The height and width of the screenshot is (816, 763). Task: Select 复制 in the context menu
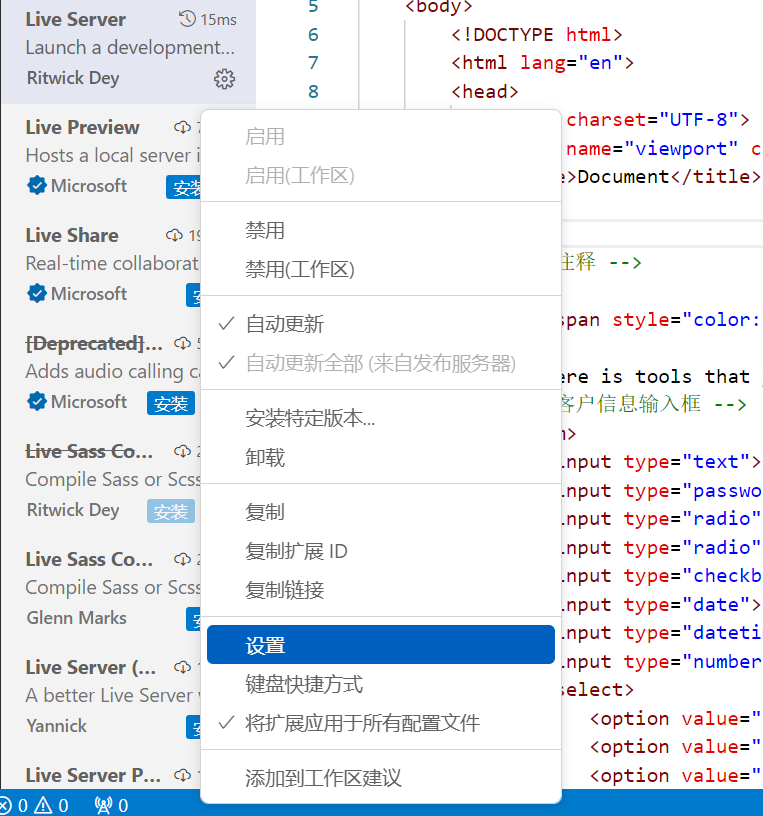(380, 512)
